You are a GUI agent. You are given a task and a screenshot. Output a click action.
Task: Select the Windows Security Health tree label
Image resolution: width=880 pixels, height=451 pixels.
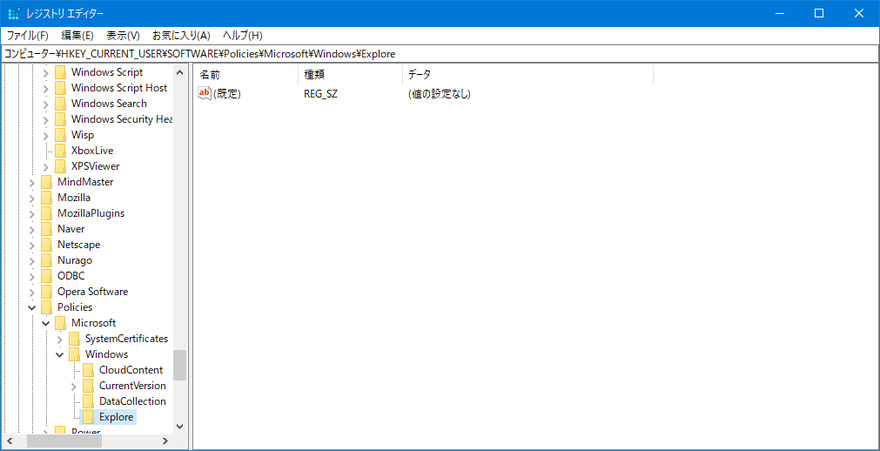pyautogui.click(x=122, y=119)
